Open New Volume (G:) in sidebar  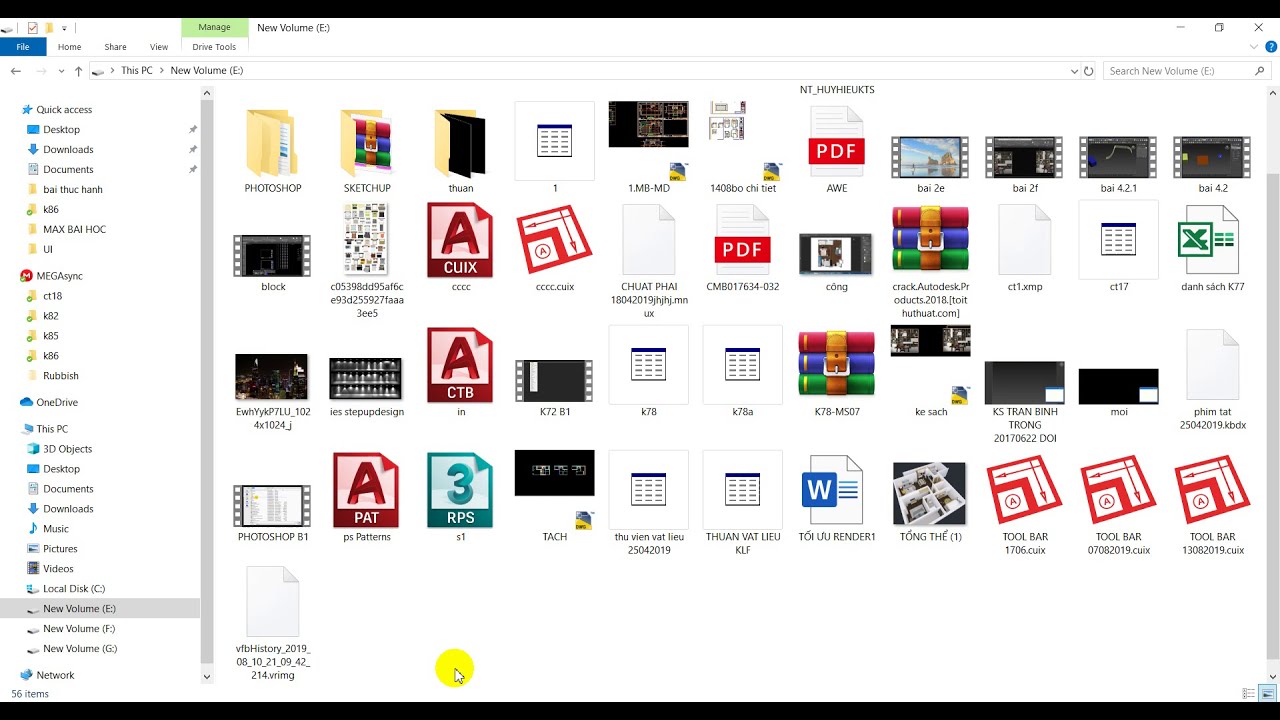[x=80, y=649]
